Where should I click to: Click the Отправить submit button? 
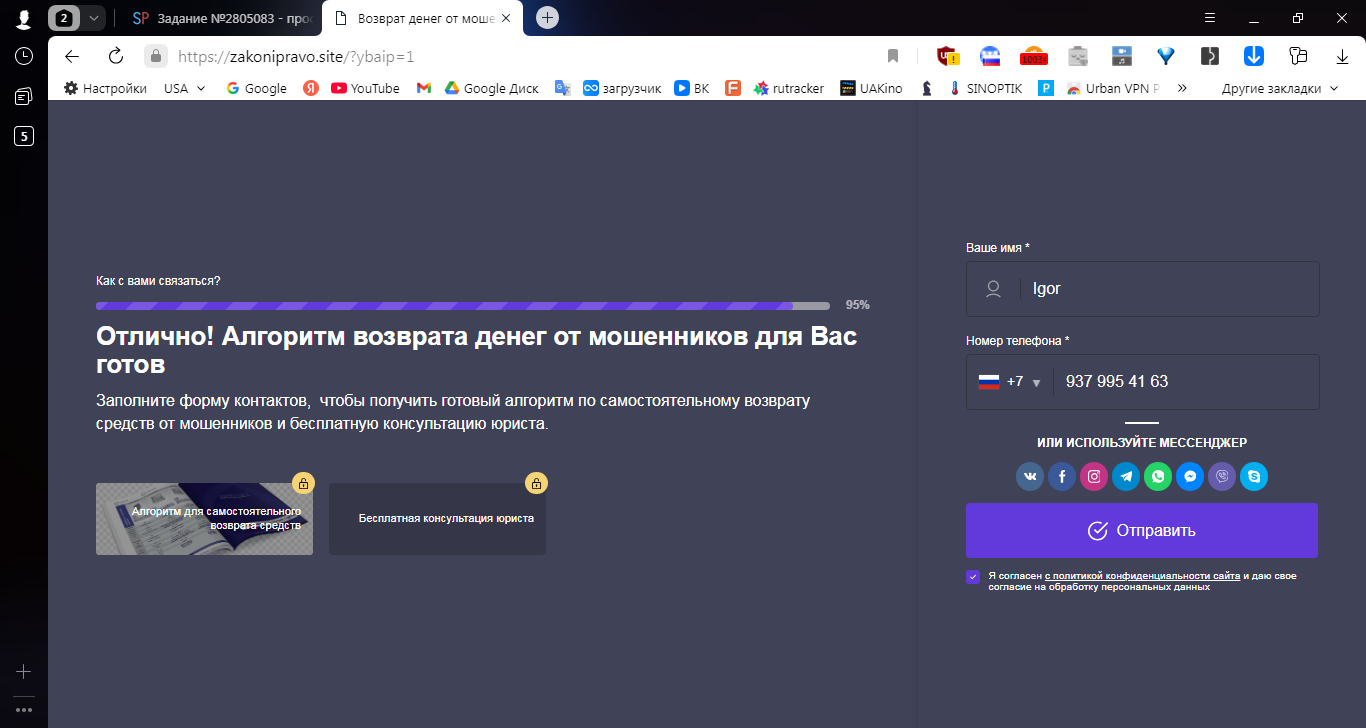point(1141,530)
